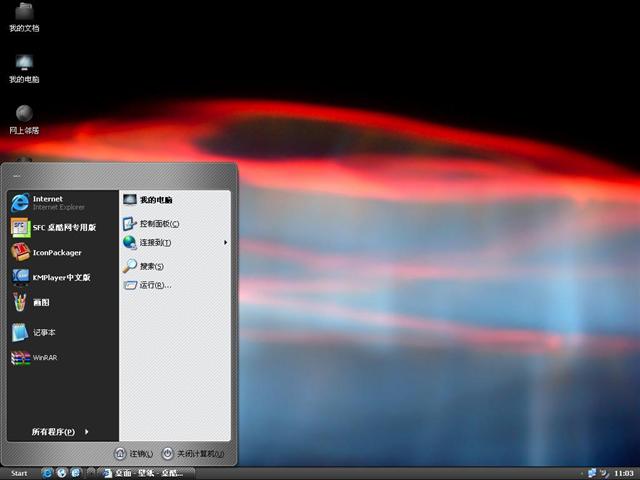640x480 pixels.
Task: Expand 所有程序(P) All Programs
Action: click(60, 431)
